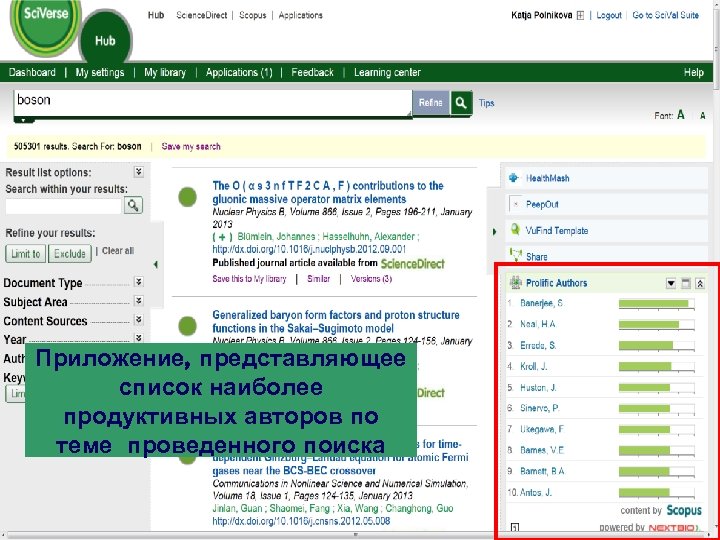
Task: Open the PeepOut application icon
Action: click(x=516, y=204)
